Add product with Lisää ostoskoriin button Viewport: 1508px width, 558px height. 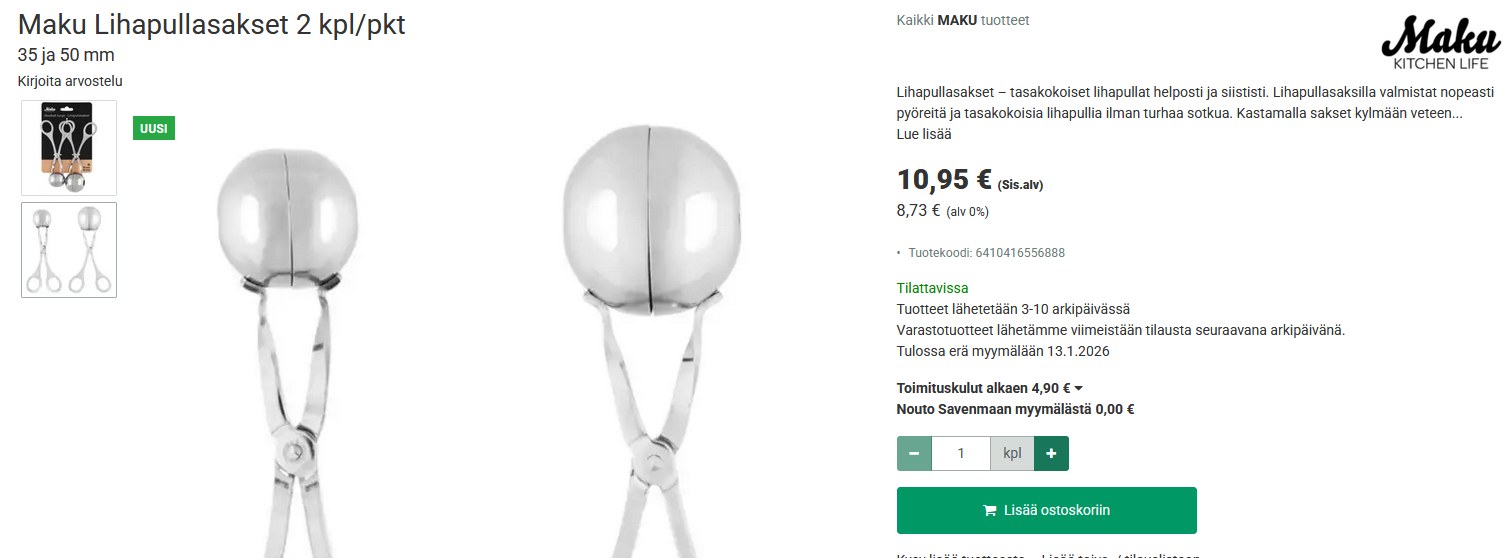pos(1047,511)
